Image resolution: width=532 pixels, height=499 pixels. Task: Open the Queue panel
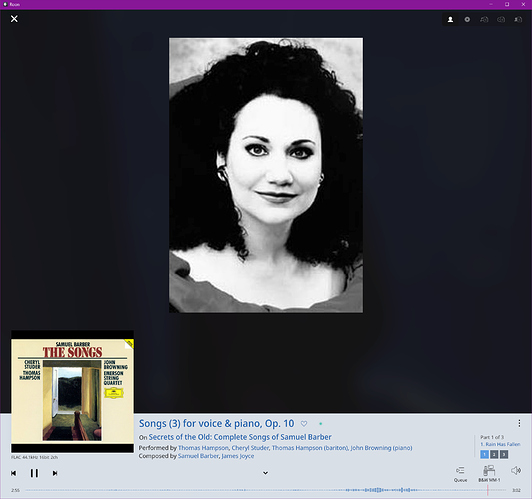pyautogui.click(x=460, y=474)
